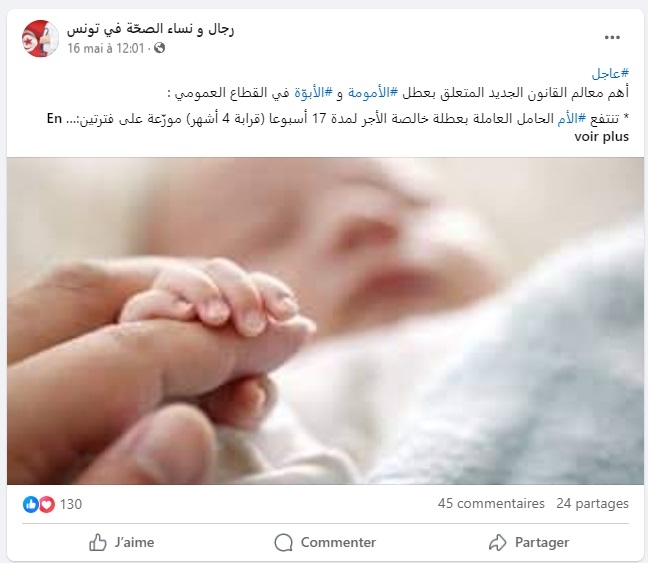Open the hashtag #الأم
The width and height of the screenshot is (652, 563).
pos(571,119)
